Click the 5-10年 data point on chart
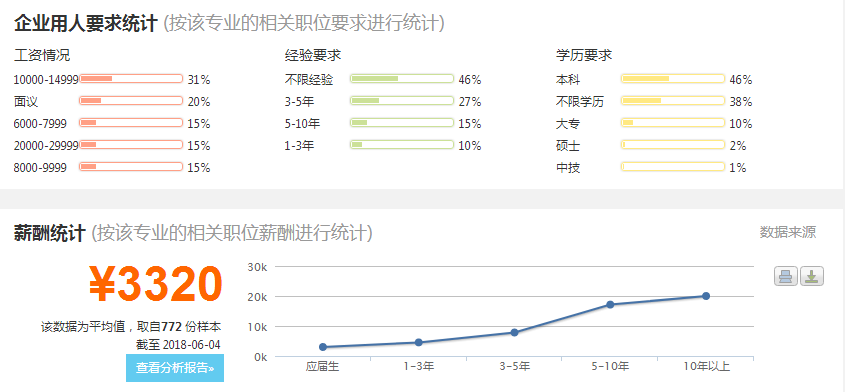Screen dimensions: 845x392 pos(610,304)
